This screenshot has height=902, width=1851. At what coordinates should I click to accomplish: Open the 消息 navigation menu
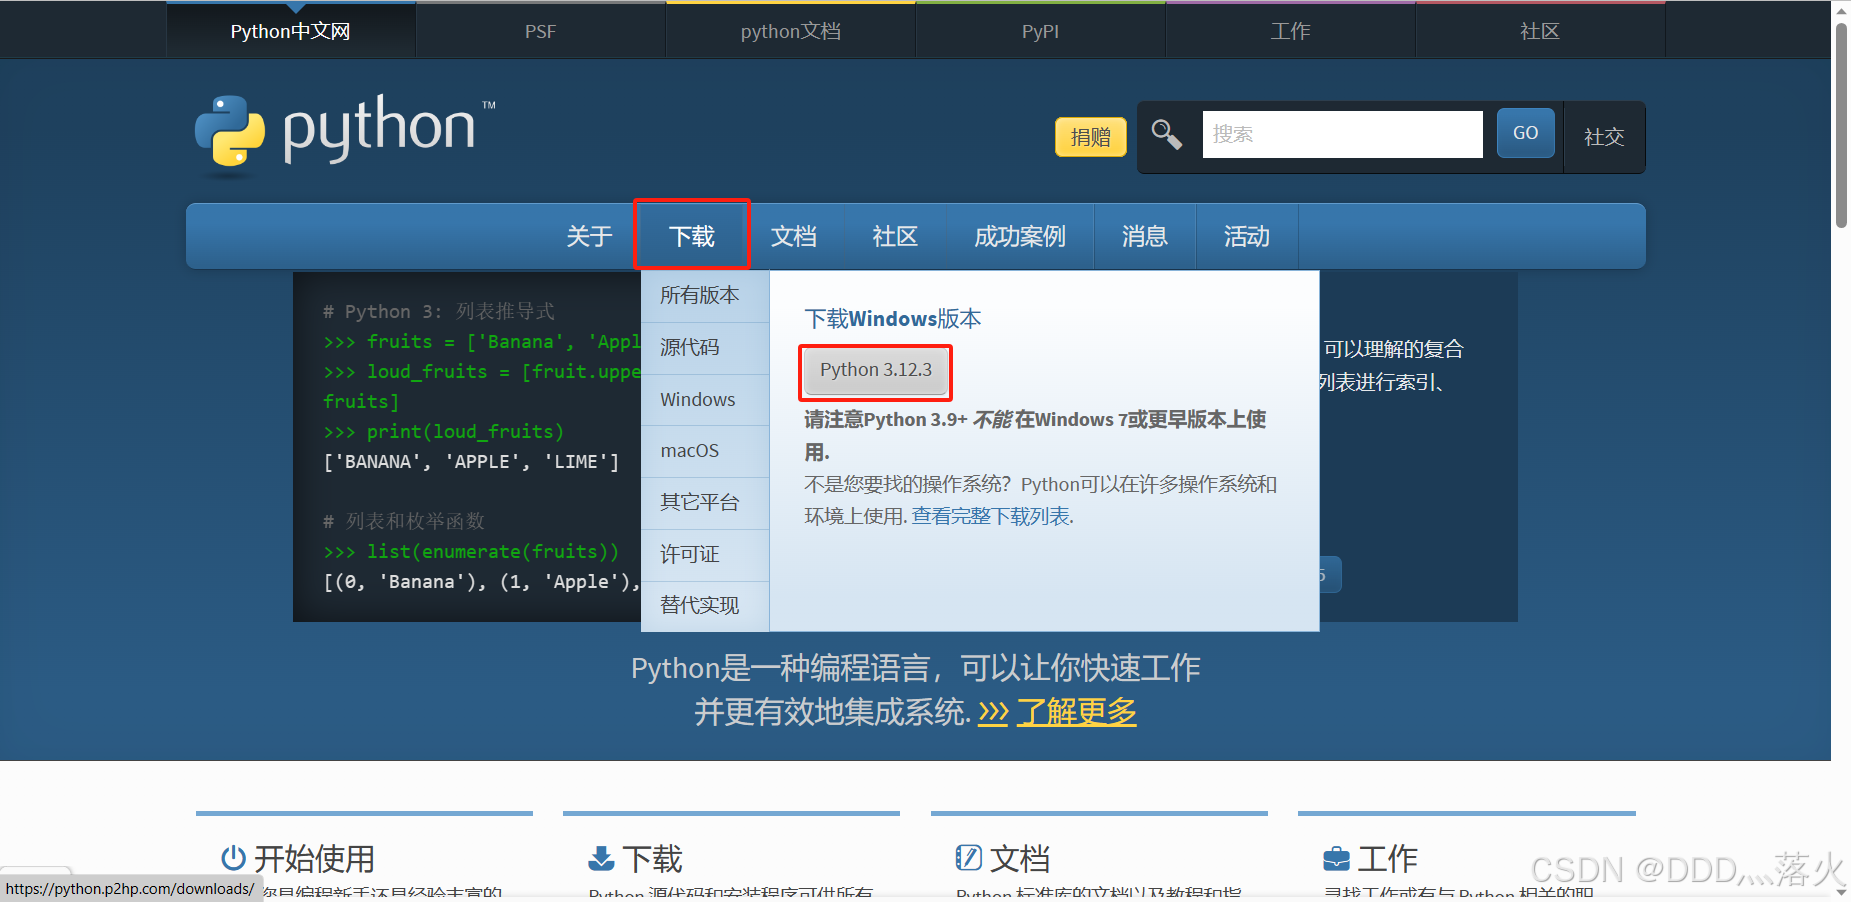pos(1145,236)
